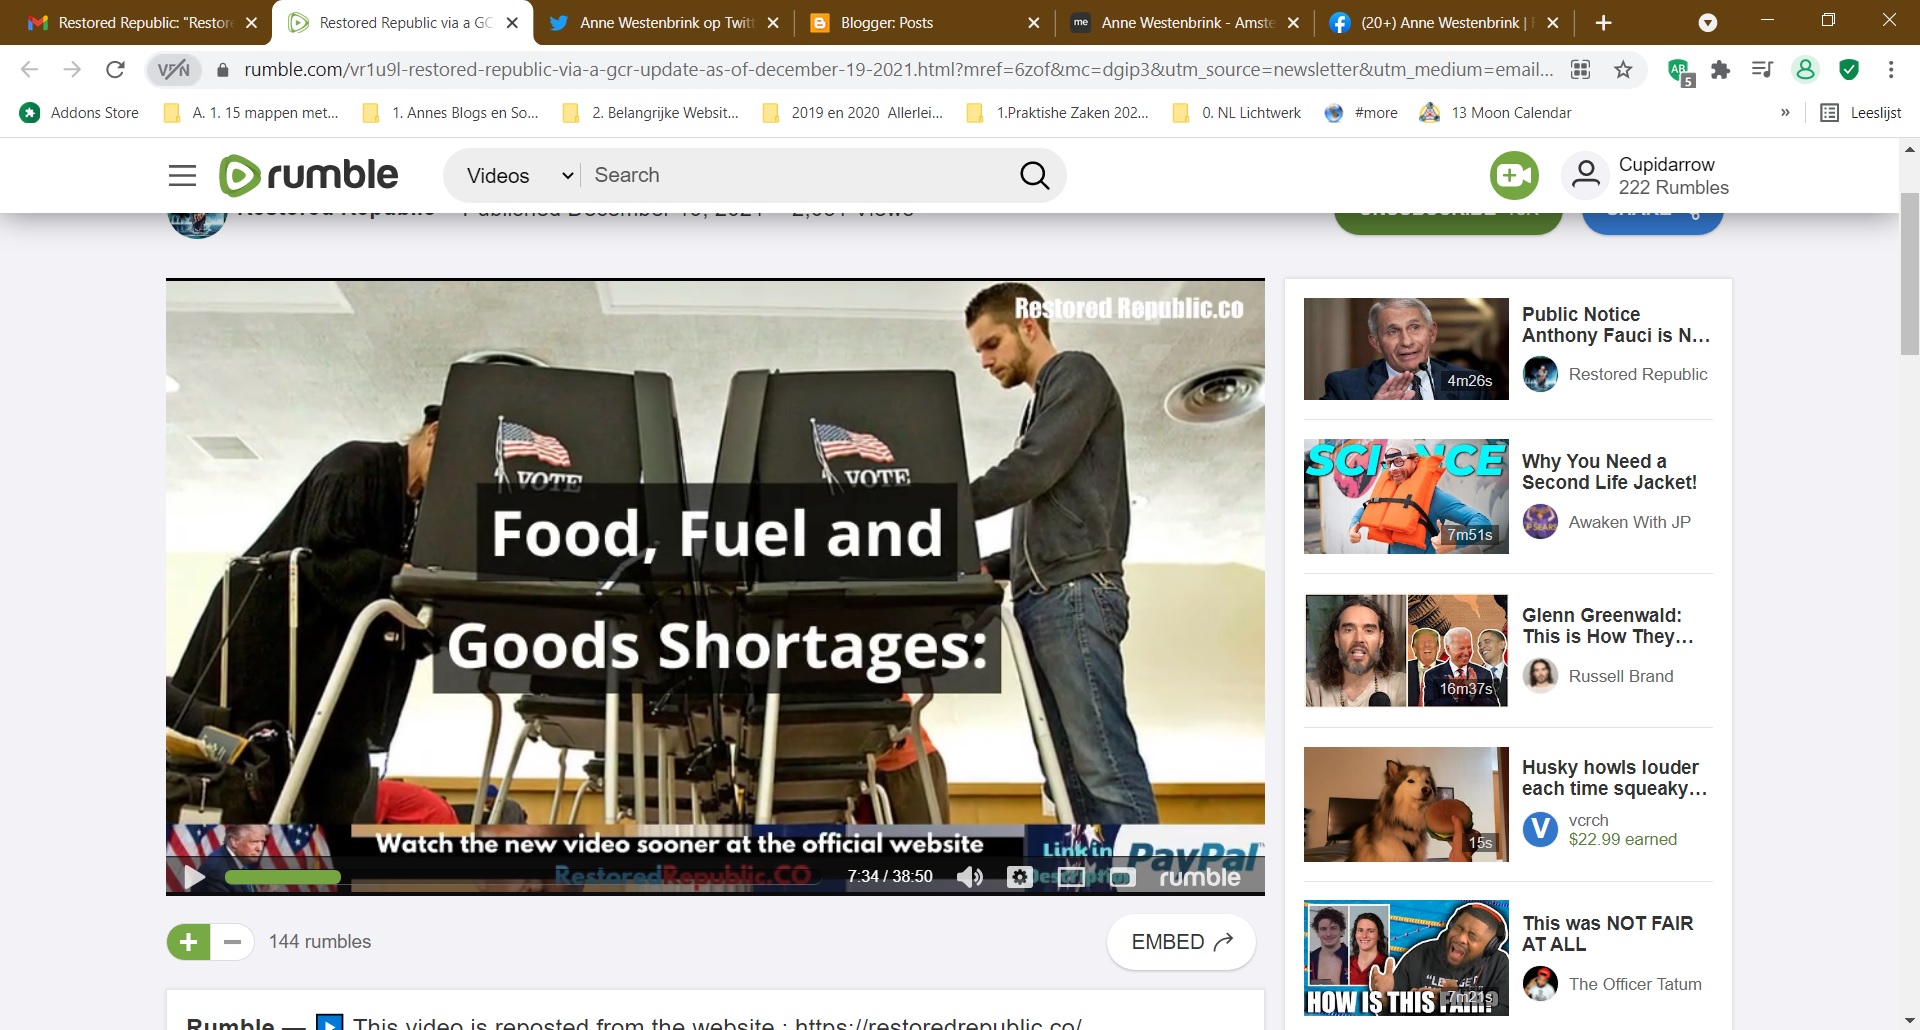The width and height of the screenshot is (1920, 1030).
Task: Enter fullscreen in the video player
Action: (x=1122, y=878)
